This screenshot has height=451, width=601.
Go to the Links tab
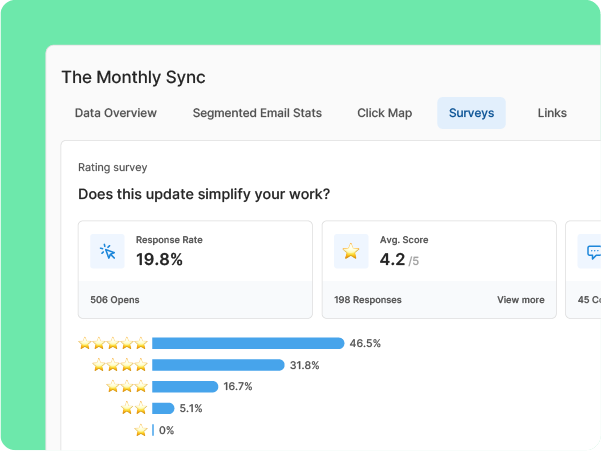[552, 113]
